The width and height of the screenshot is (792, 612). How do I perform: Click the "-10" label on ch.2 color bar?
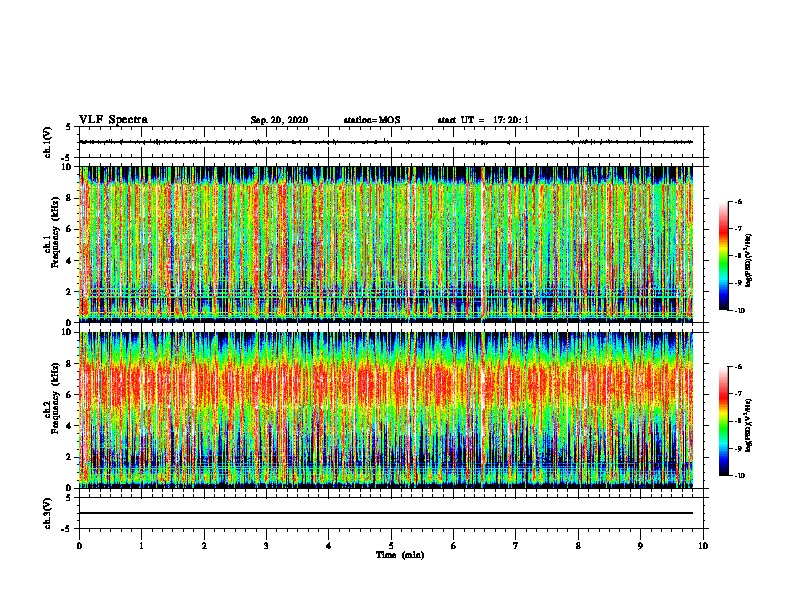point(739,476)
